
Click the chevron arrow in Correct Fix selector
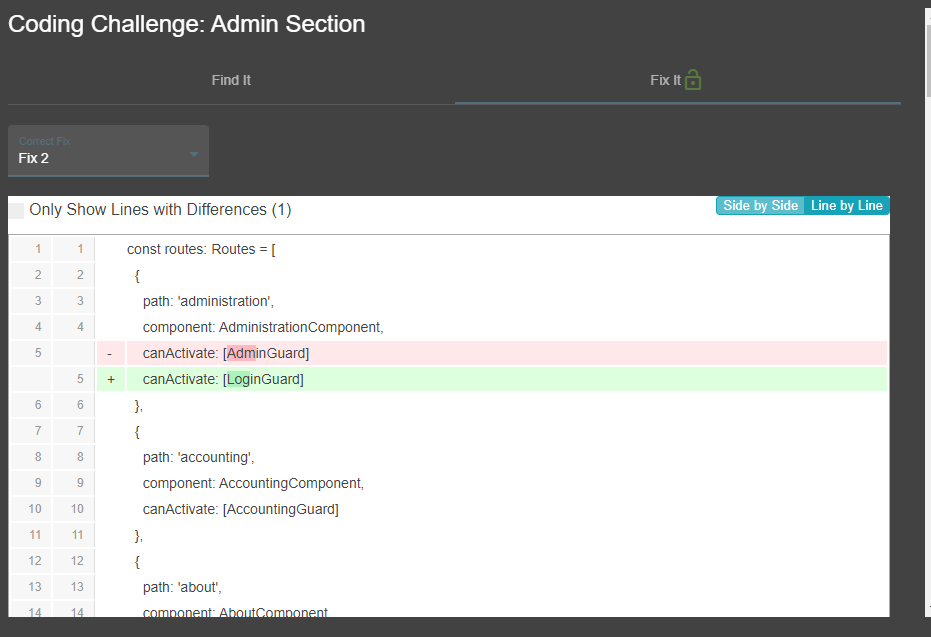coord(193,153)
